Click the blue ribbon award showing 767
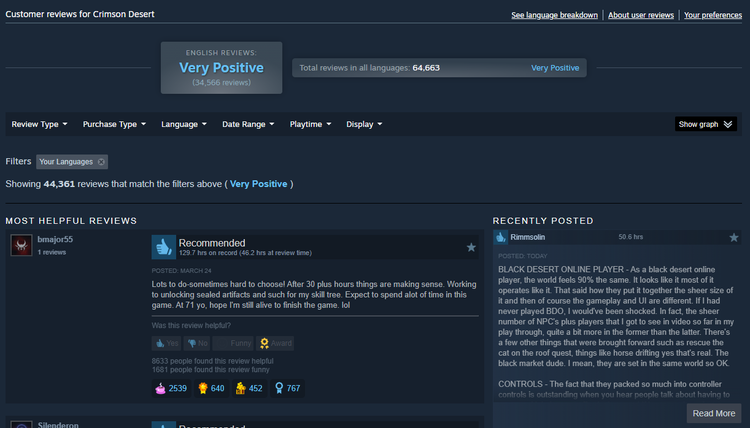Image resolution: width=750 pixels, height=428 pixels. (287, 388)
